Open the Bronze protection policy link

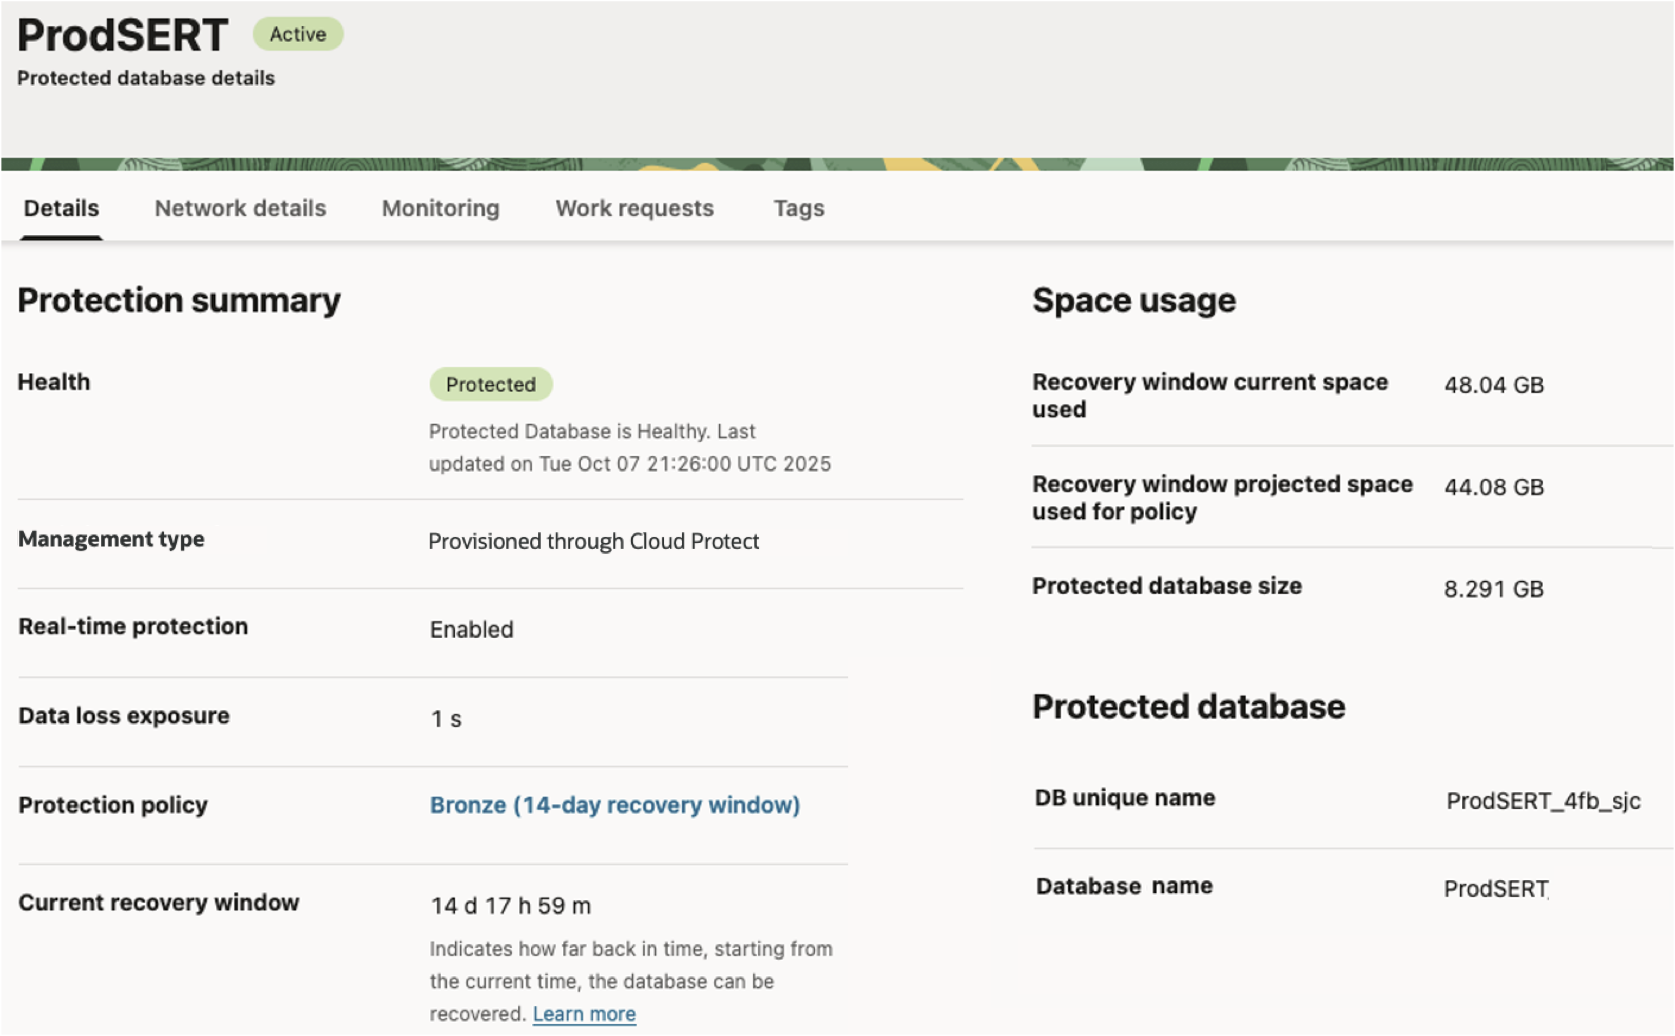click(x=613, y=804)
